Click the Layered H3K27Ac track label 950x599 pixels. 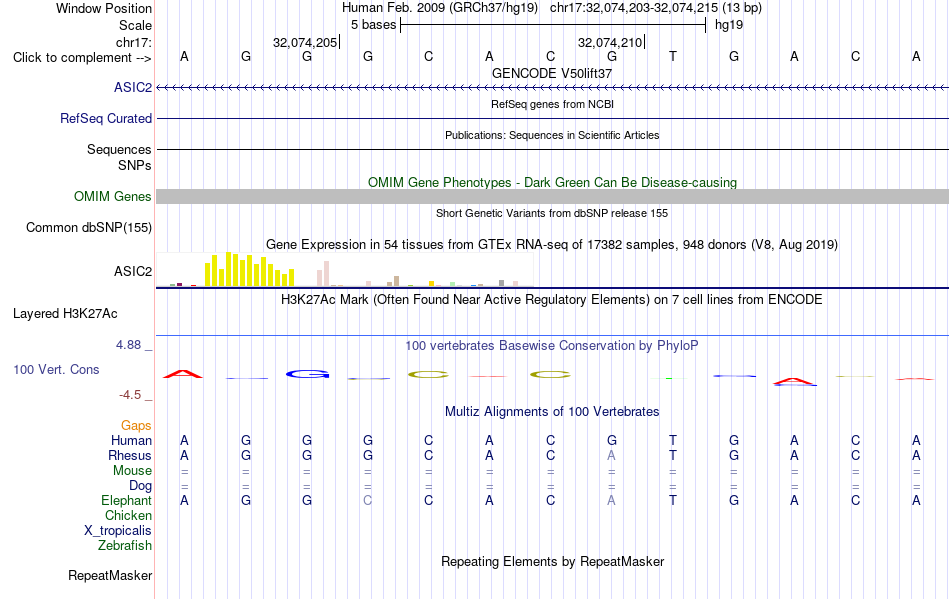[x=65, y=314]
